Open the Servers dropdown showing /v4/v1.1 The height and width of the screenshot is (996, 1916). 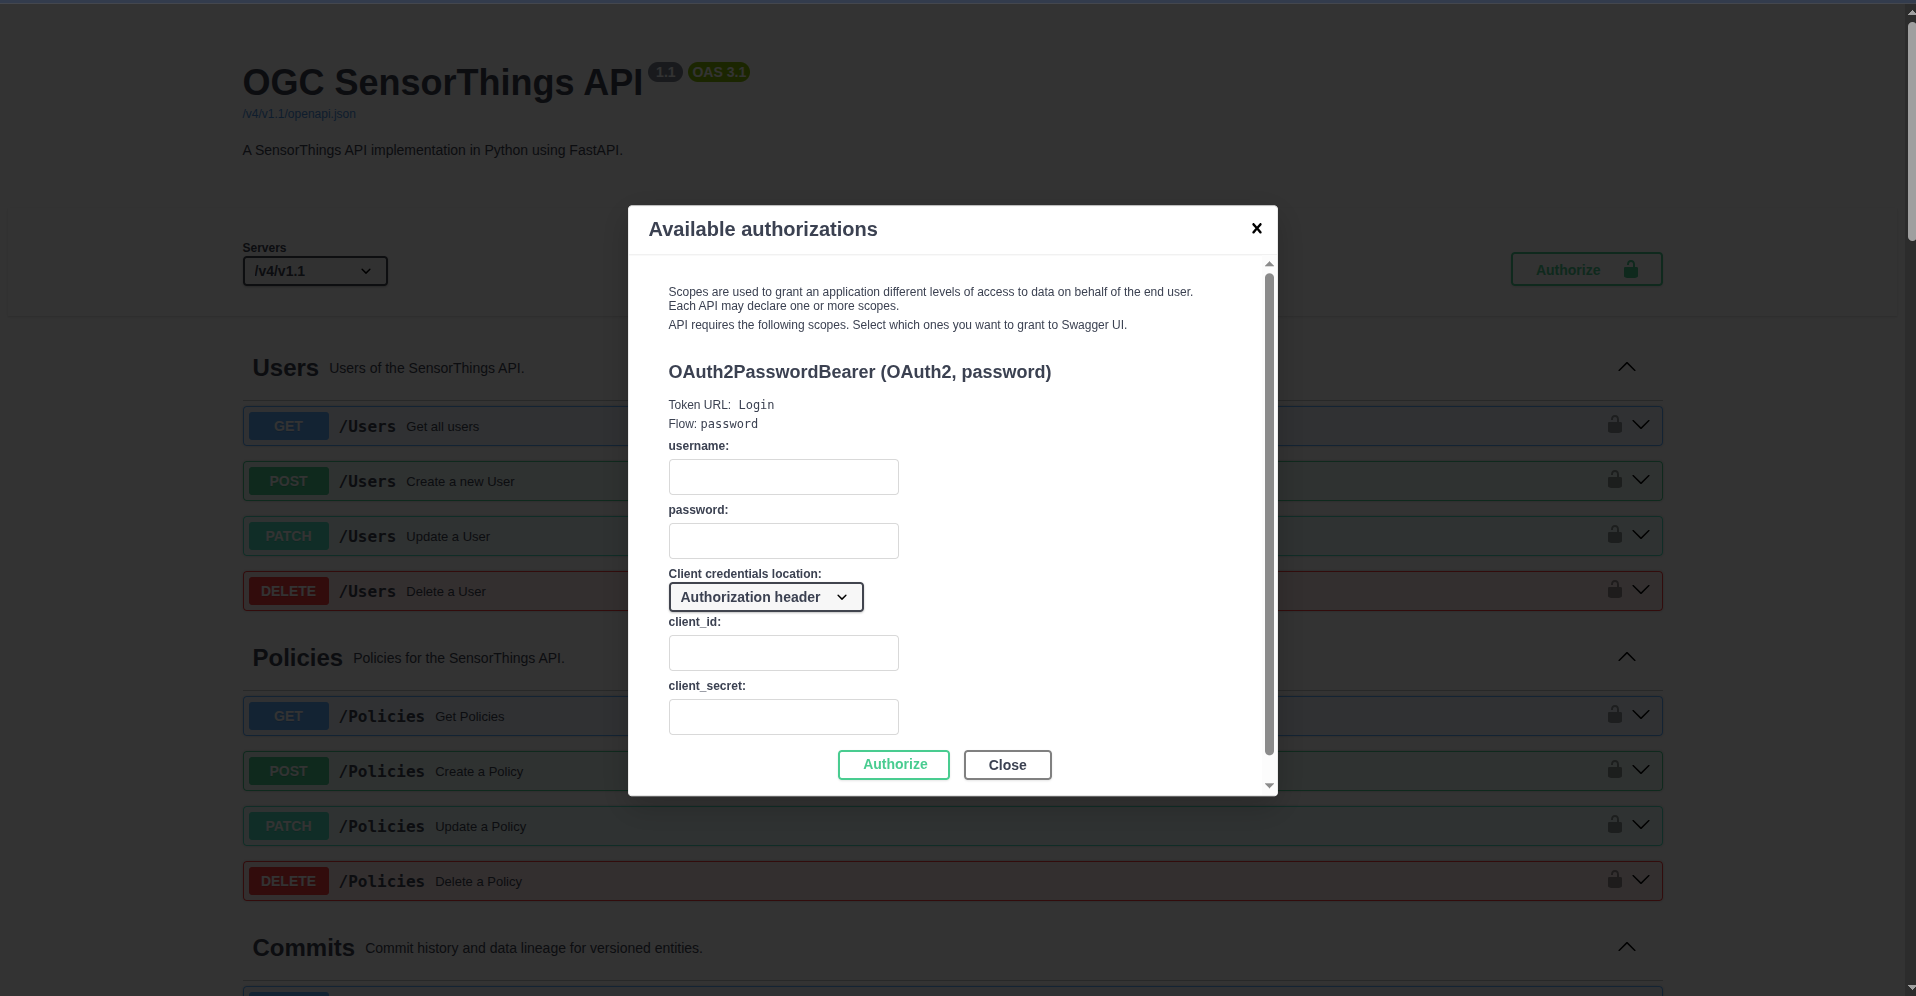(x=315, y=271)
